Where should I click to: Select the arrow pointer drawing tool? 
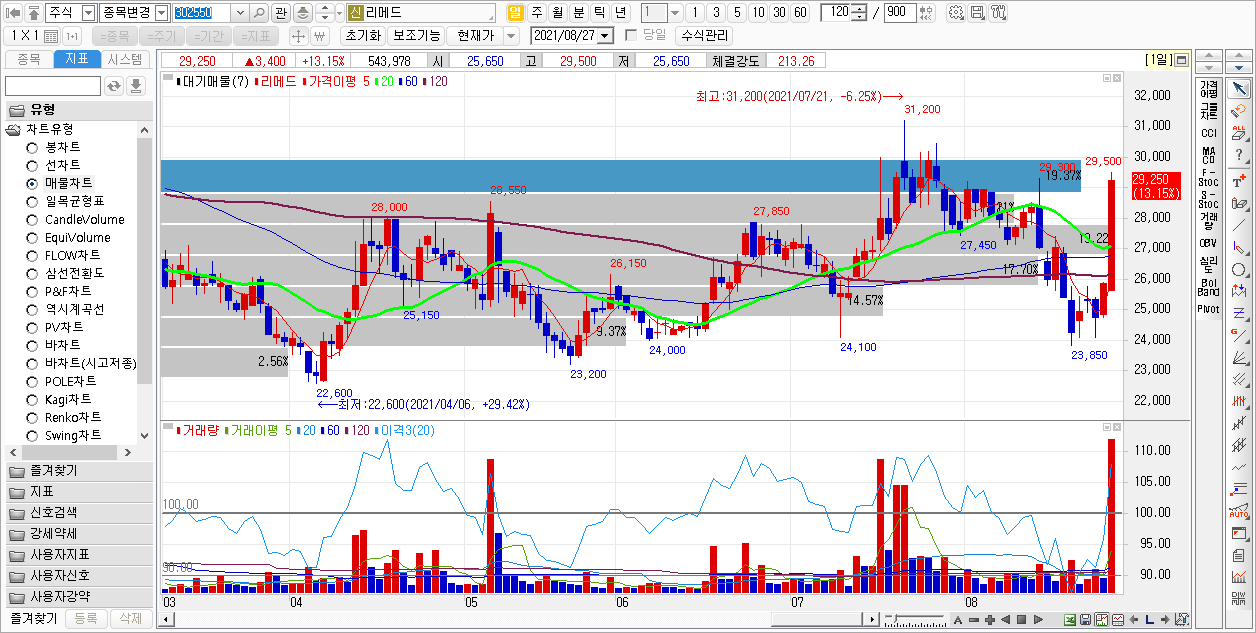point(1239,89)
